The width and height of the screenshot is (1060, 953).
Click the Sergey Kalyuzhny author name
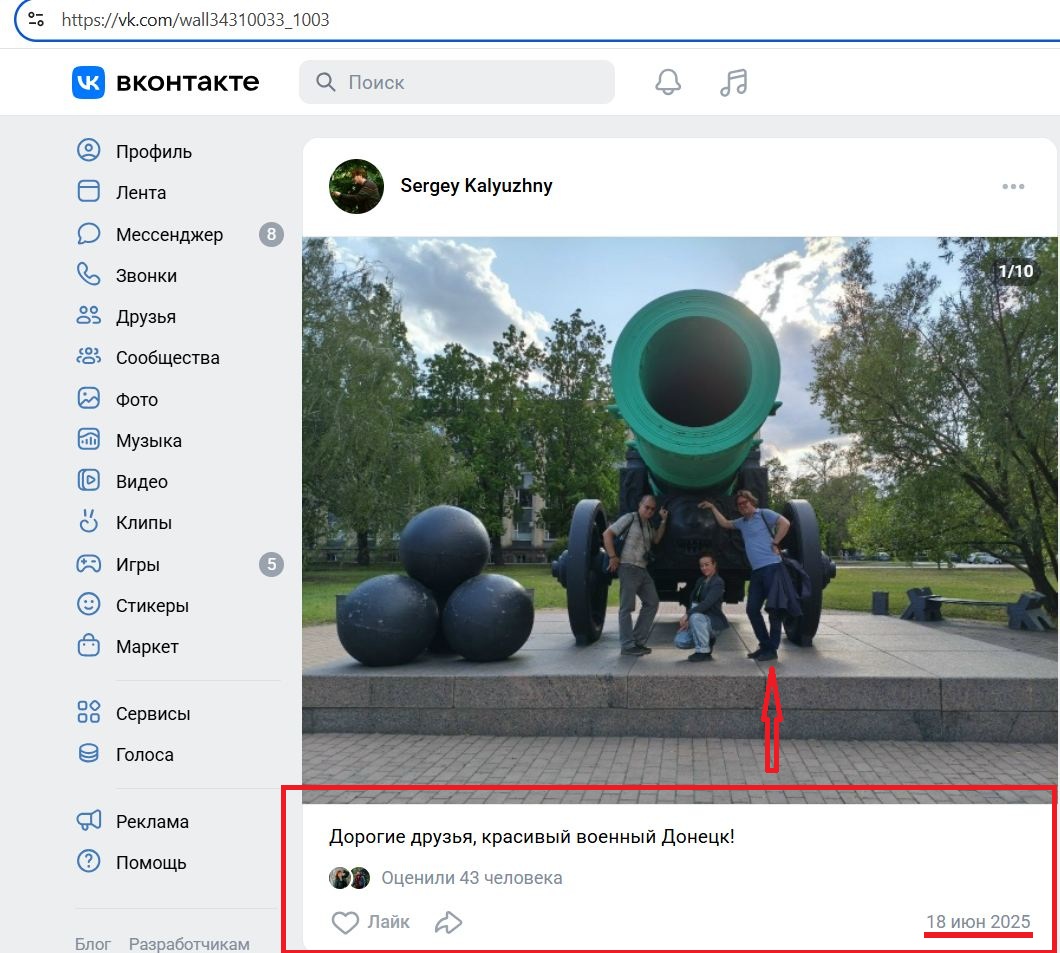pyautogui.click(x=476, y=185)
